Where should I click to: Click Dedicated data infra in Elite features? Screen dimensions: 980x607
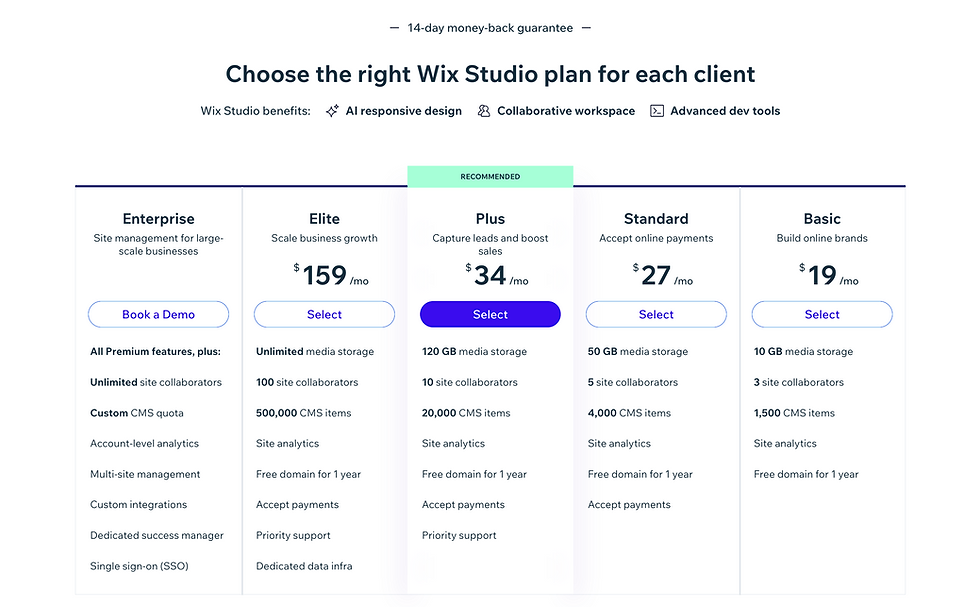pyautogui.click(x=304, y=566)
